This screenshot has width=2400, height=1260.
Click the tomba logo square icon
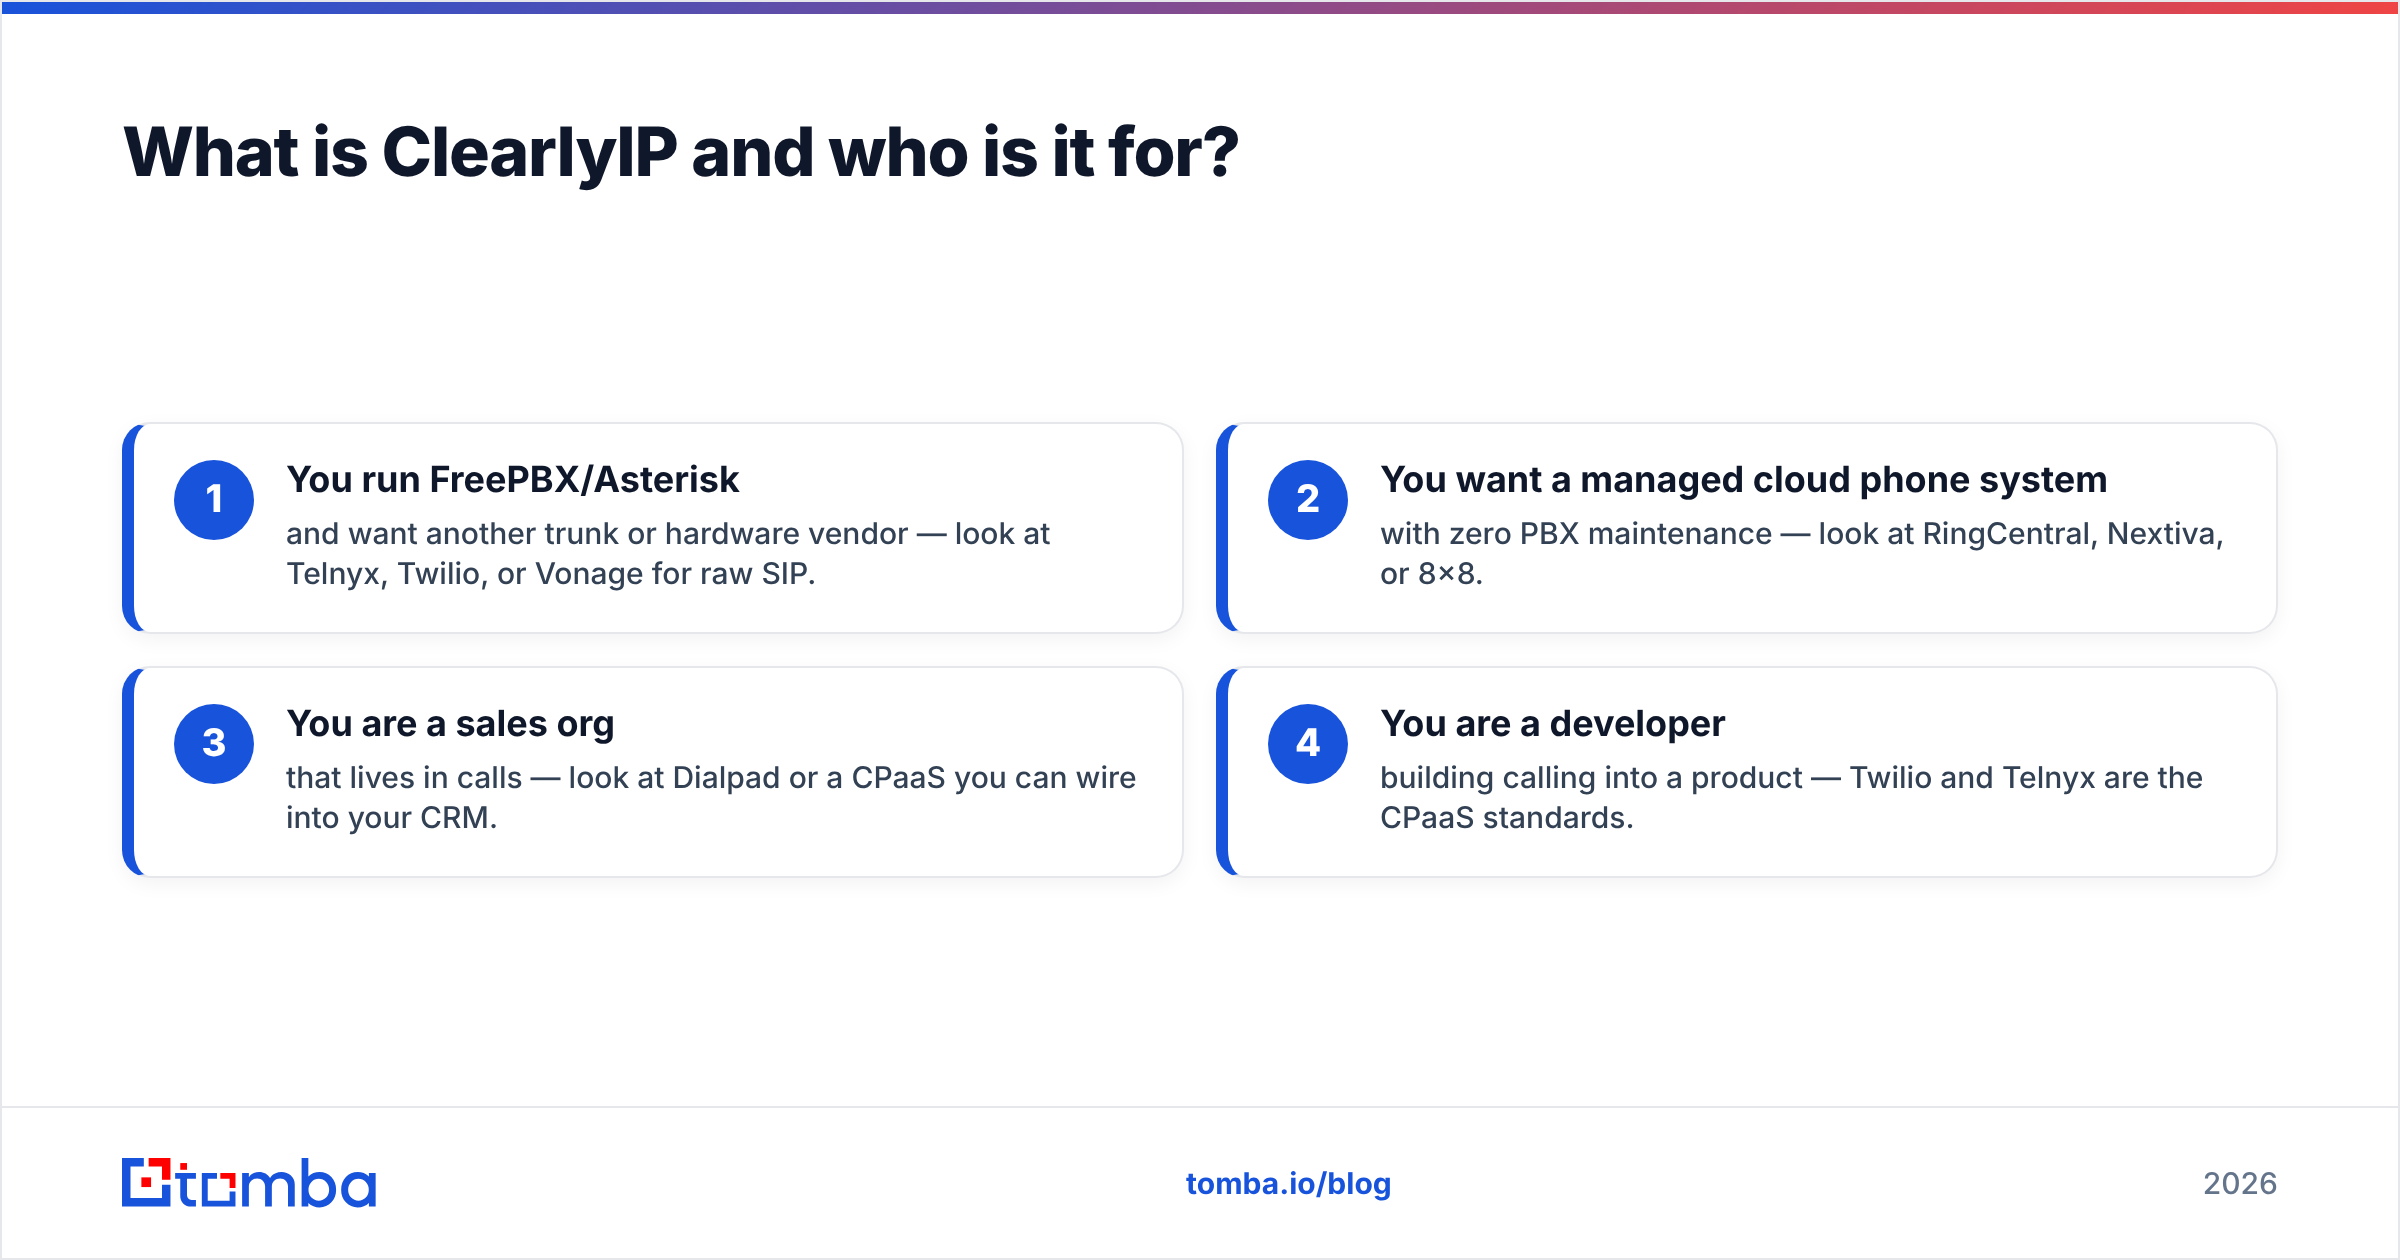point(147,1182)
